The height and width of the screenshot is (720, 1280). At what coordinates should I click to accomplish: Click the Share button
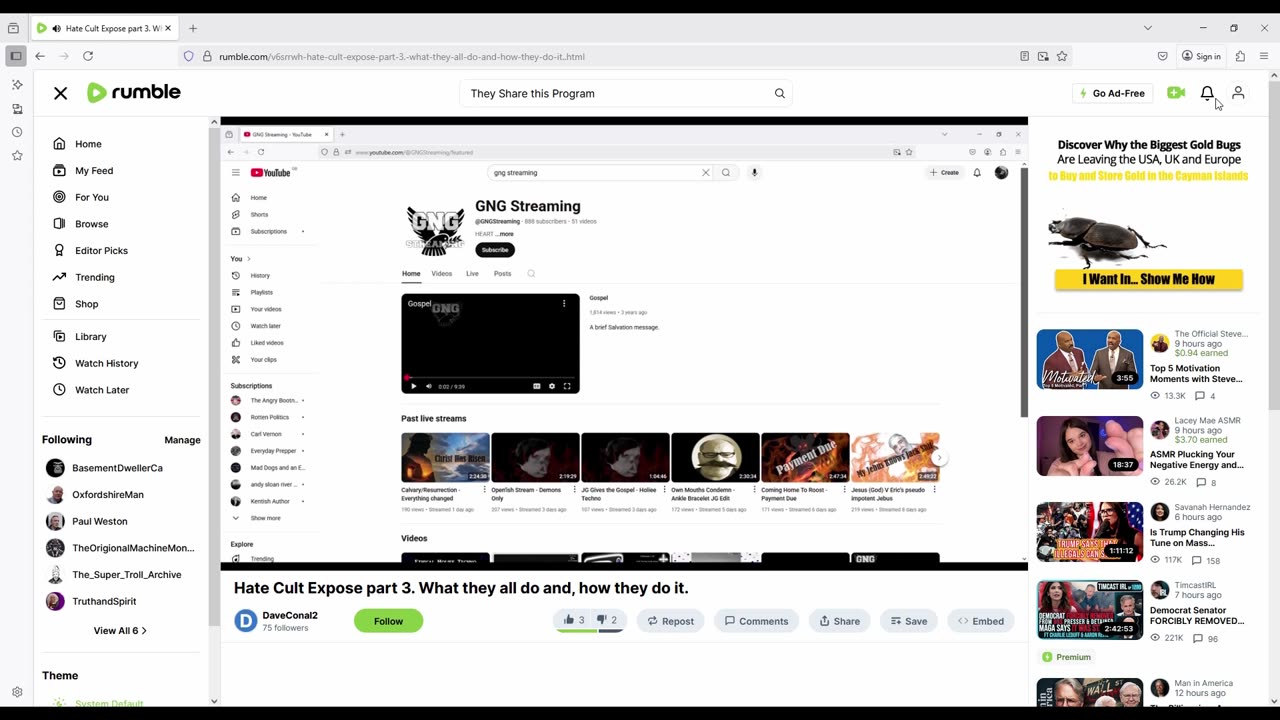tap(839, 621)
